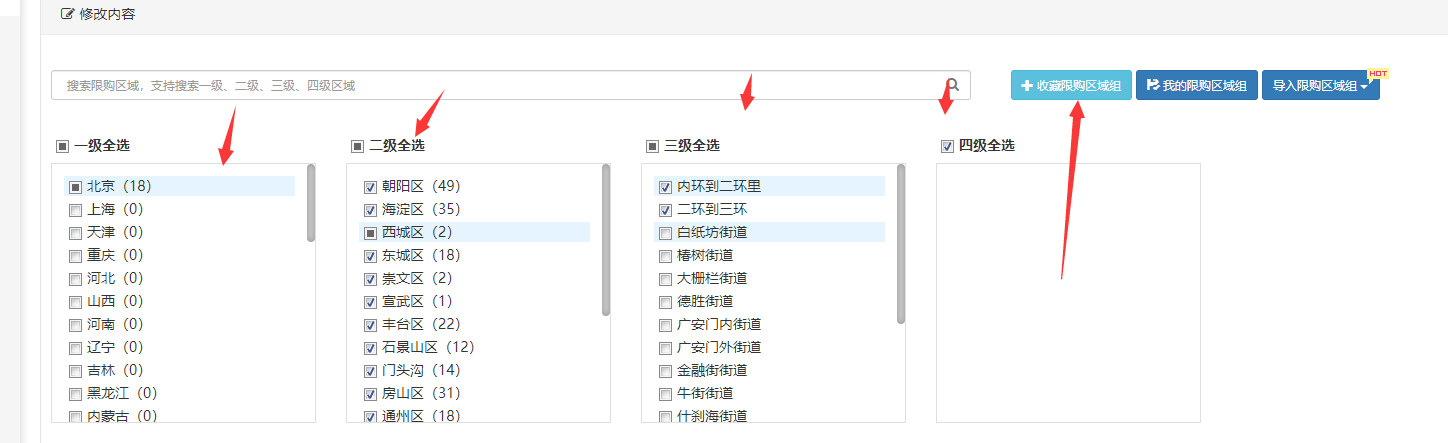Viewport: 1448px width, 443px height.
Task: Click the search magnifier icon
Action: click(953, 85)
